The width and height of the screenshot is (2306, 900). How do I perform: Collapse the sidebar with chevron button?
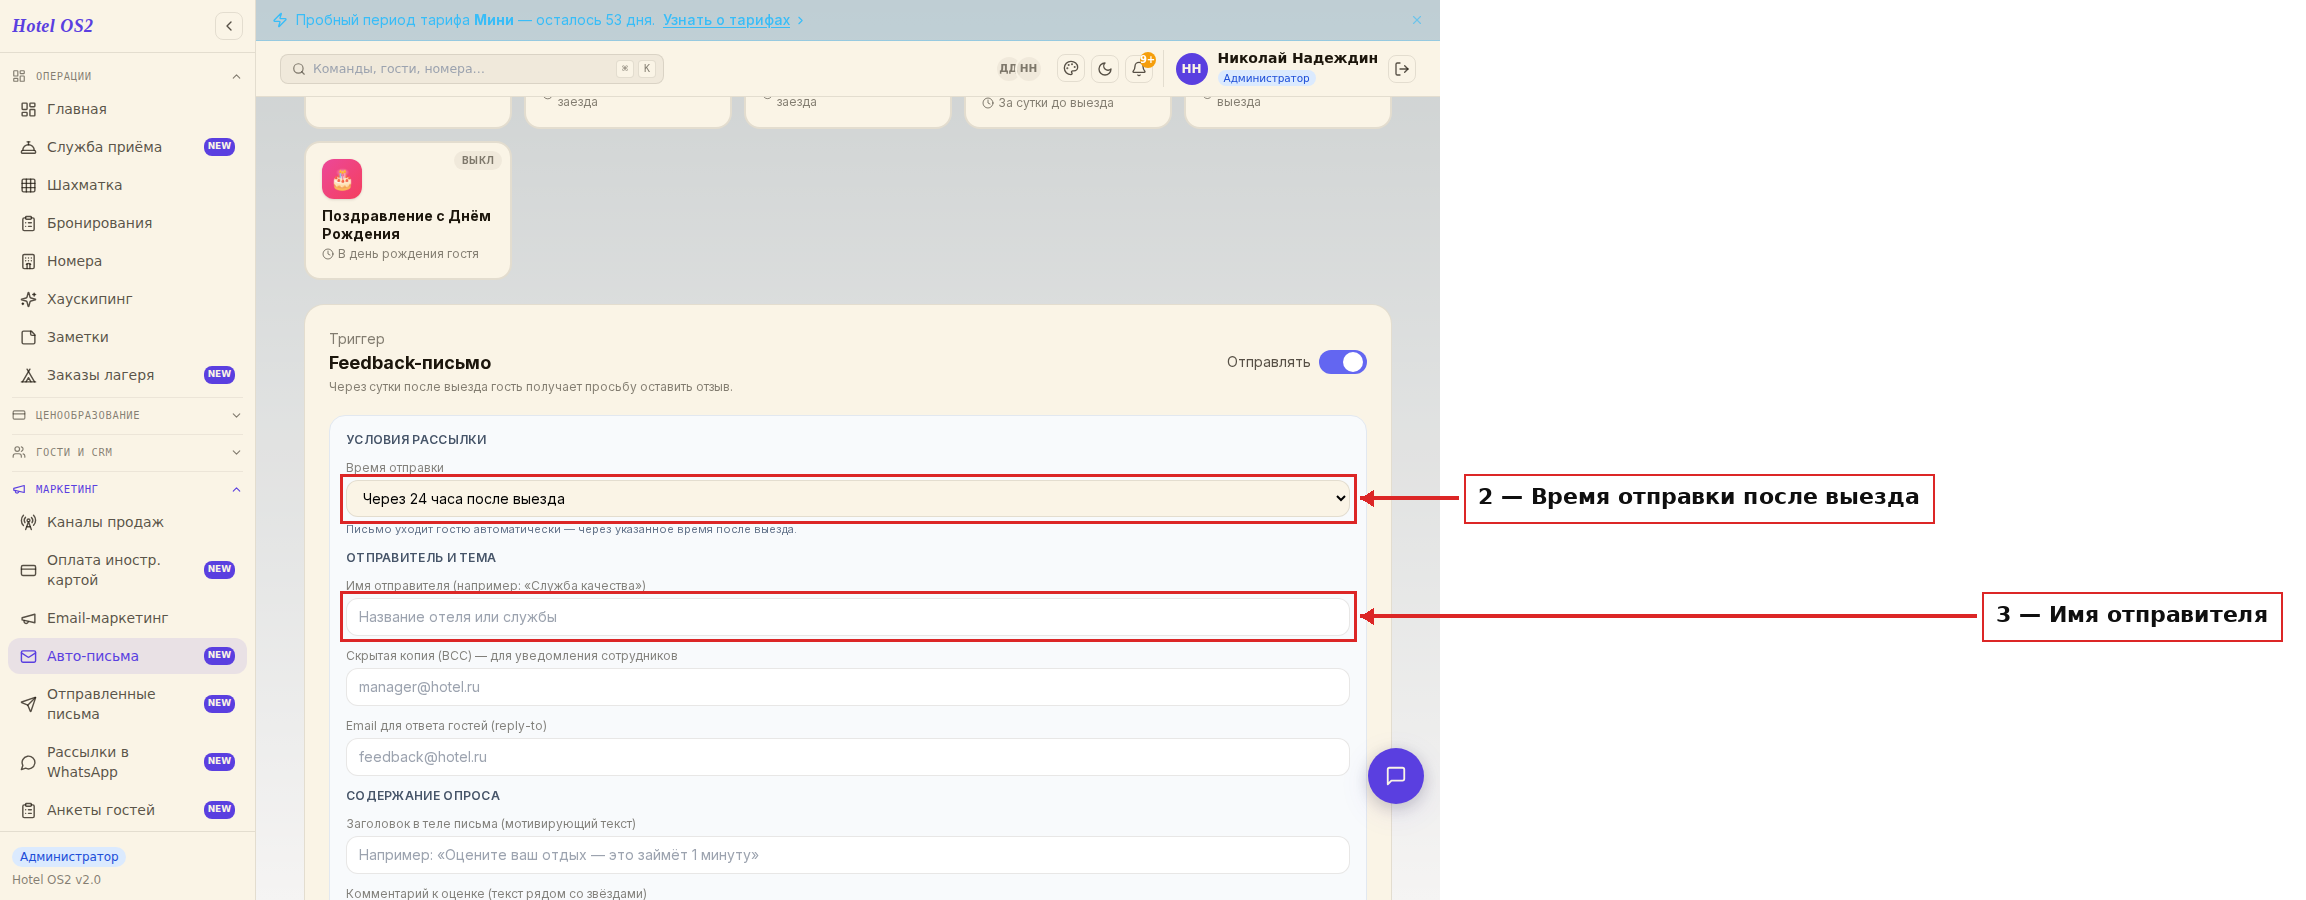[229, 26]
